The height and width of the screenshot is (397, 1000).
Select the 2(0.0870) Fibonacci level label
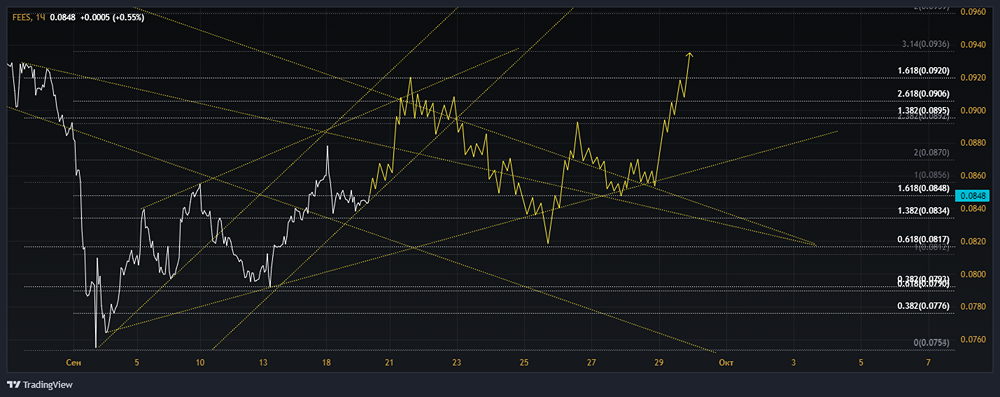[932, 153]
